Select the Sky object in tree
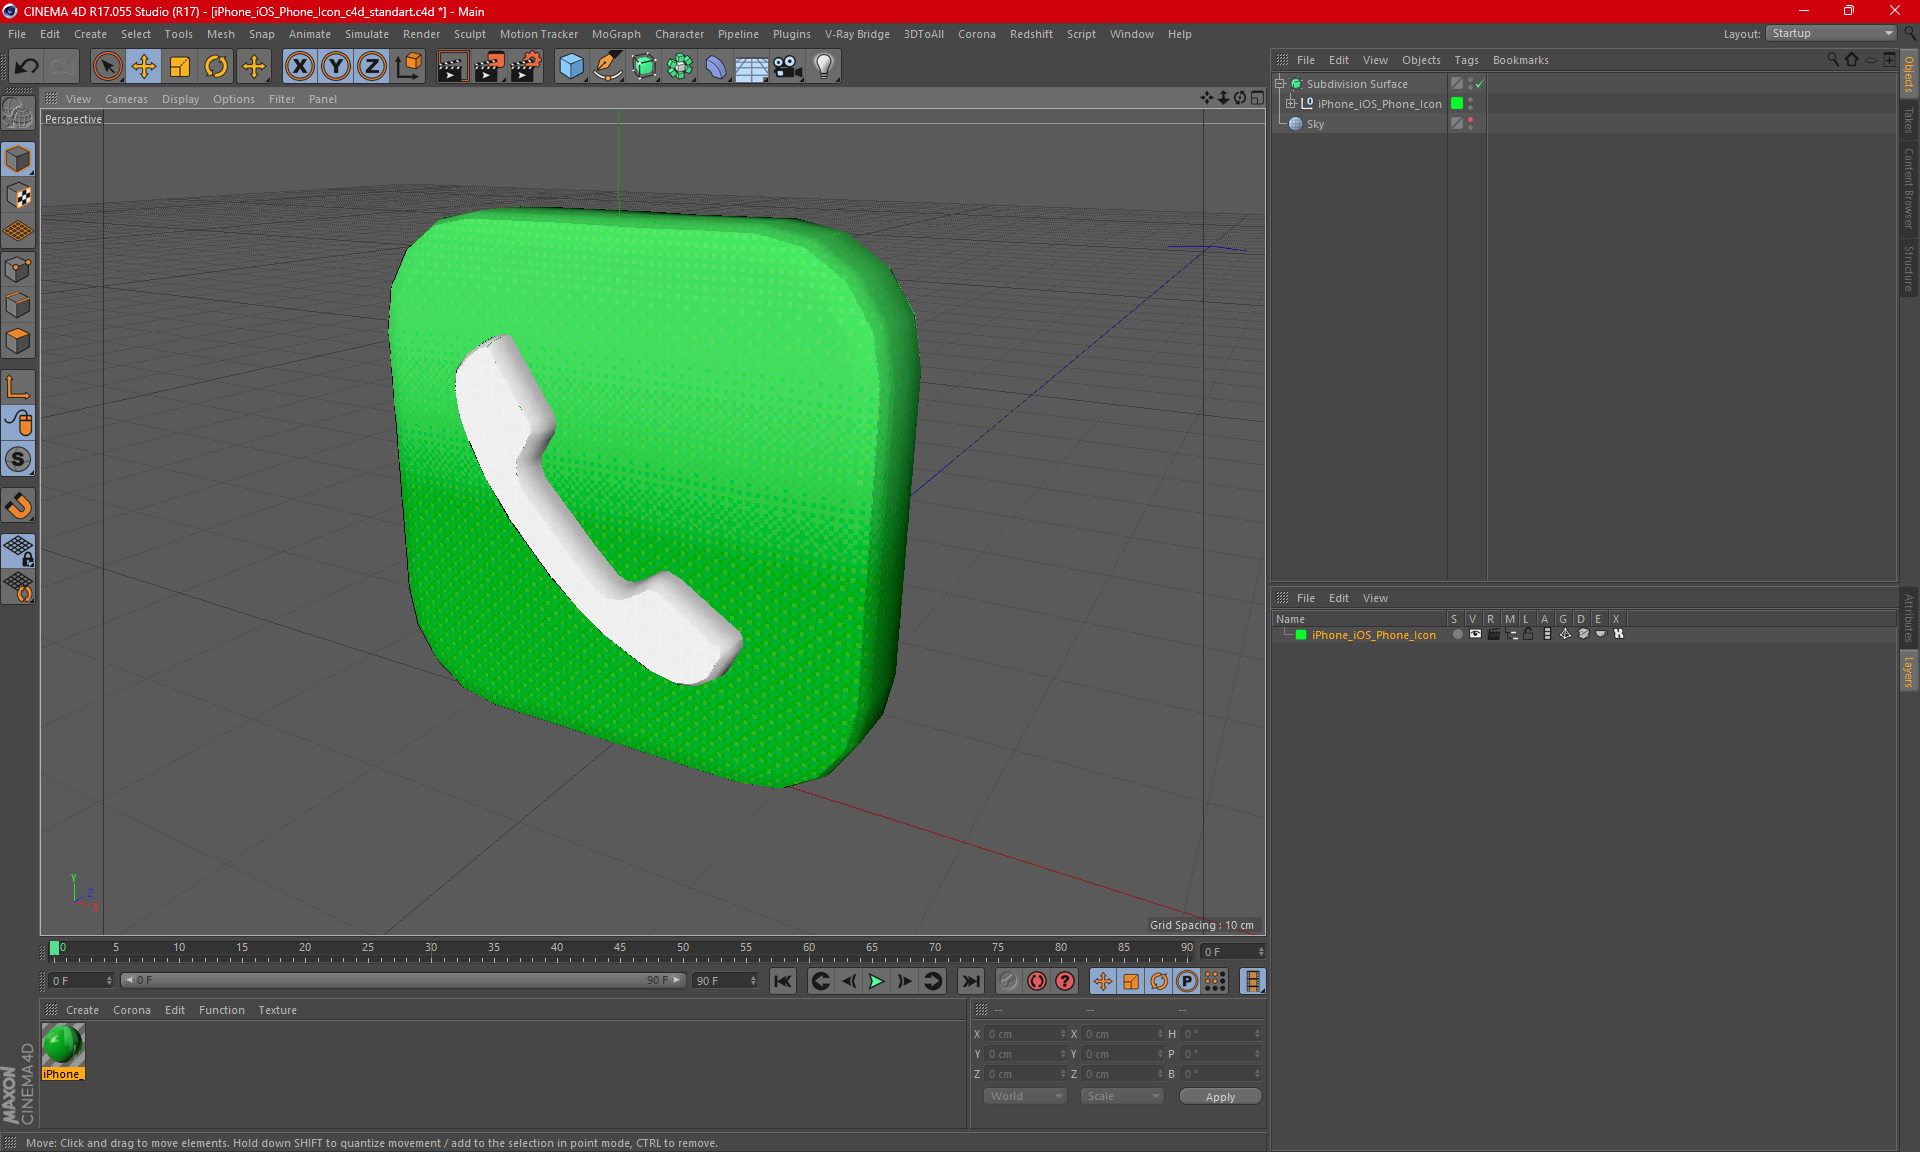Image resolution: width=1920 pixels, height=1152 pixels. [x=1315, y=124]
